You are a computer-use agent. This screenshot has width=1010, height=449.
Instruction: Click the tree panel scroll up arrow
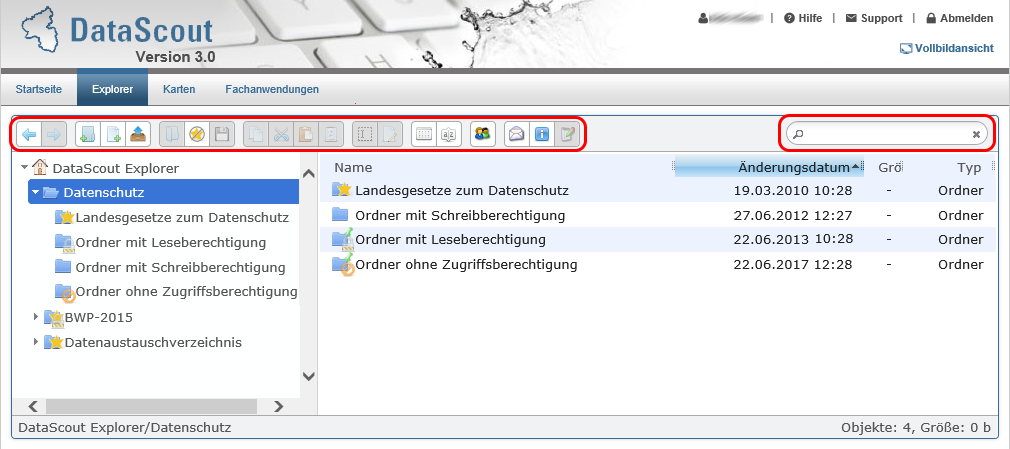309,173
